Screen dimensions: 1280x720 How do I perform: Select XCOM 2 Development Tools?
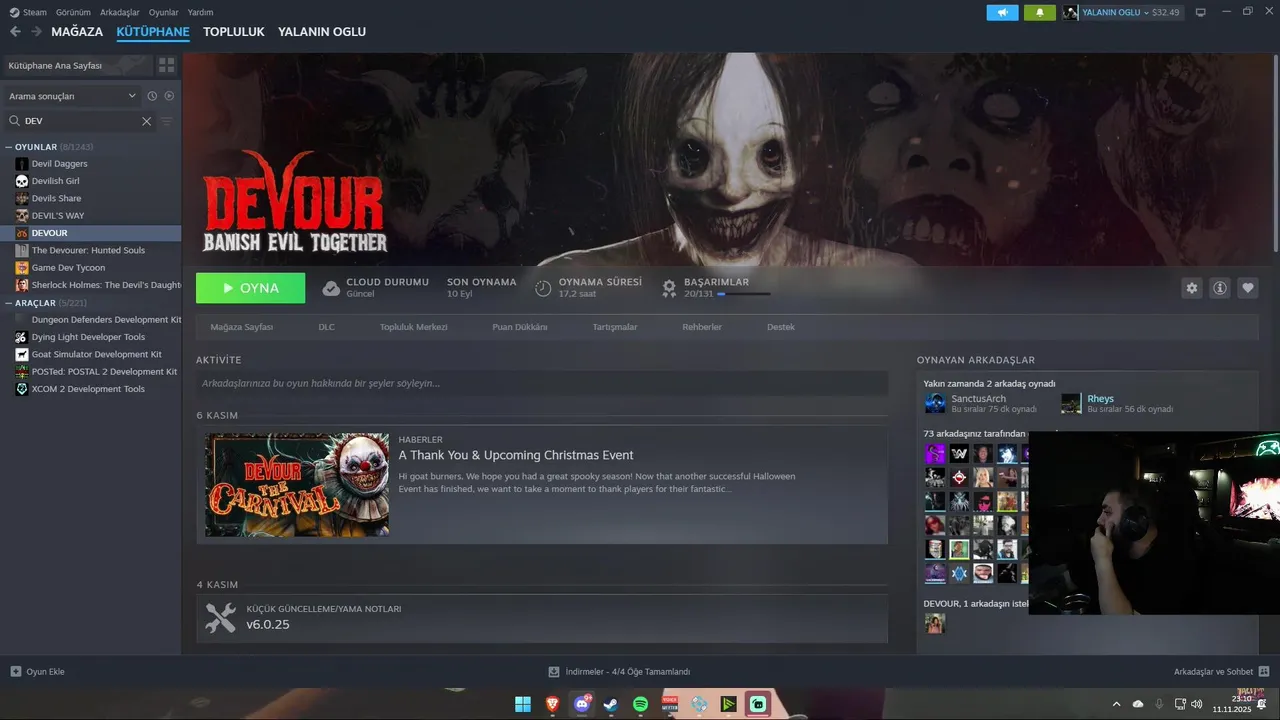[90, 389]
